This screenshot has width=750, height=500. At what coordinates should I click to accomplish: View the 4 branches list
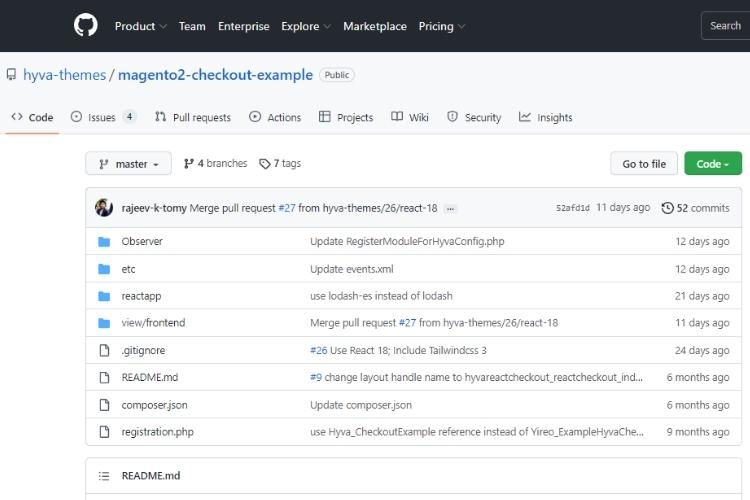215,164
